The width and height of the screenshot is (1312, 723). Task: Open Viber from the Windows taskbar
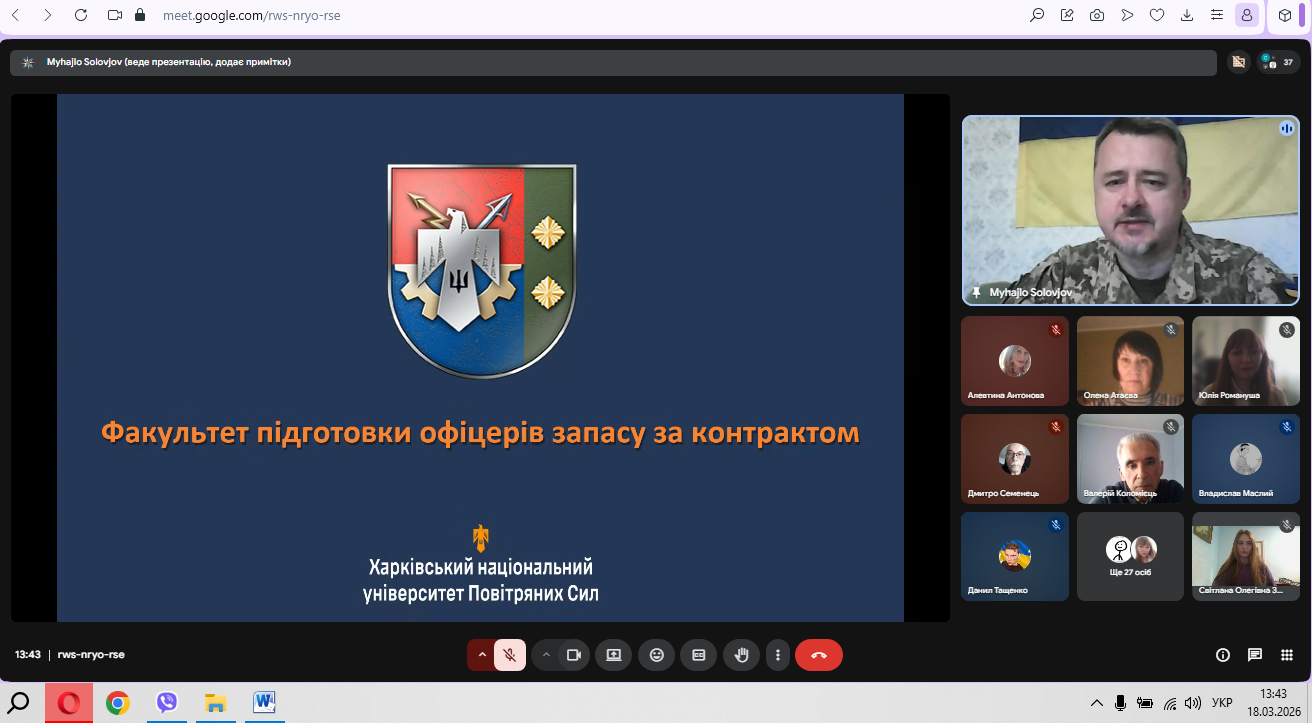coord(167,703)
